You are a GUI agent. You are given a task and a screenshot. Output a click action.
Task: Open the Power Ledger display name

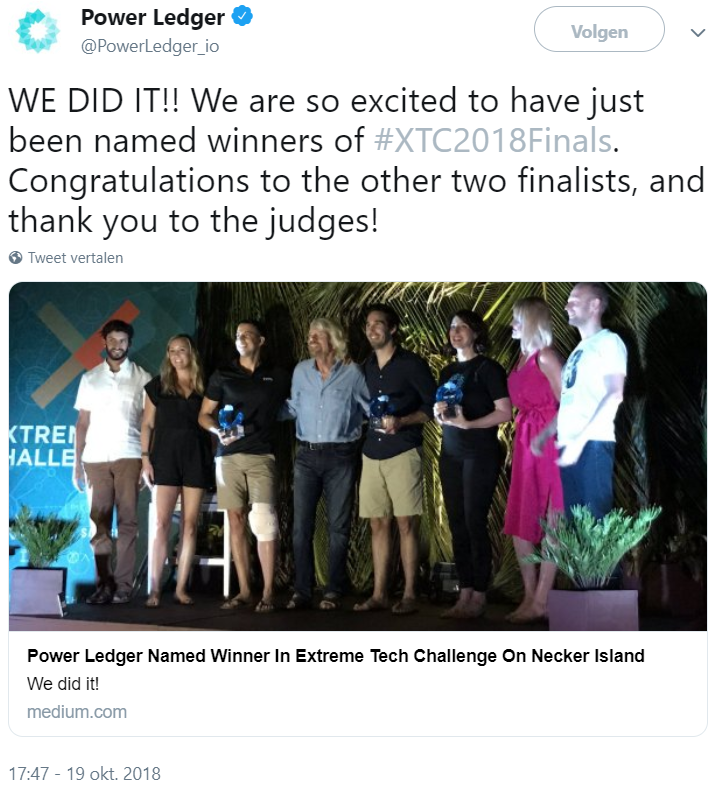click(152, 17)
